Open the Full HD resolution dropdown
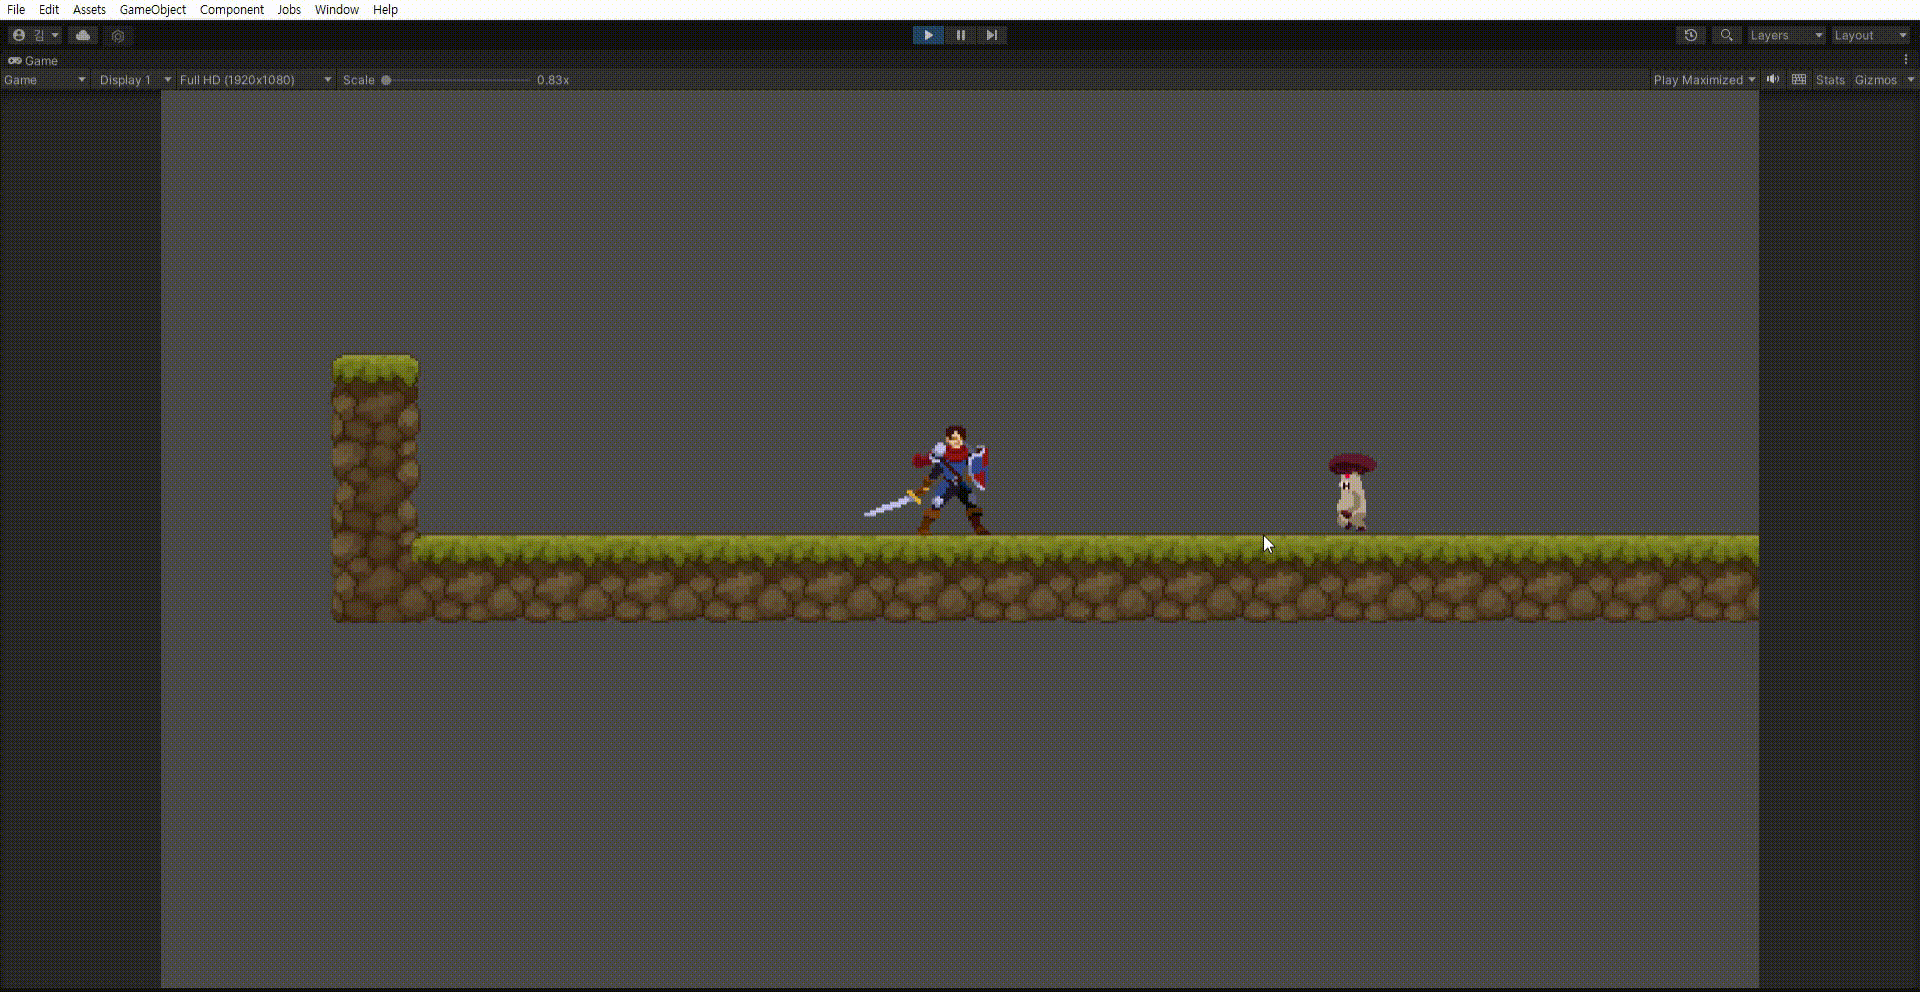The width and height of the screenshot is (1920, 992). [255, 80]
